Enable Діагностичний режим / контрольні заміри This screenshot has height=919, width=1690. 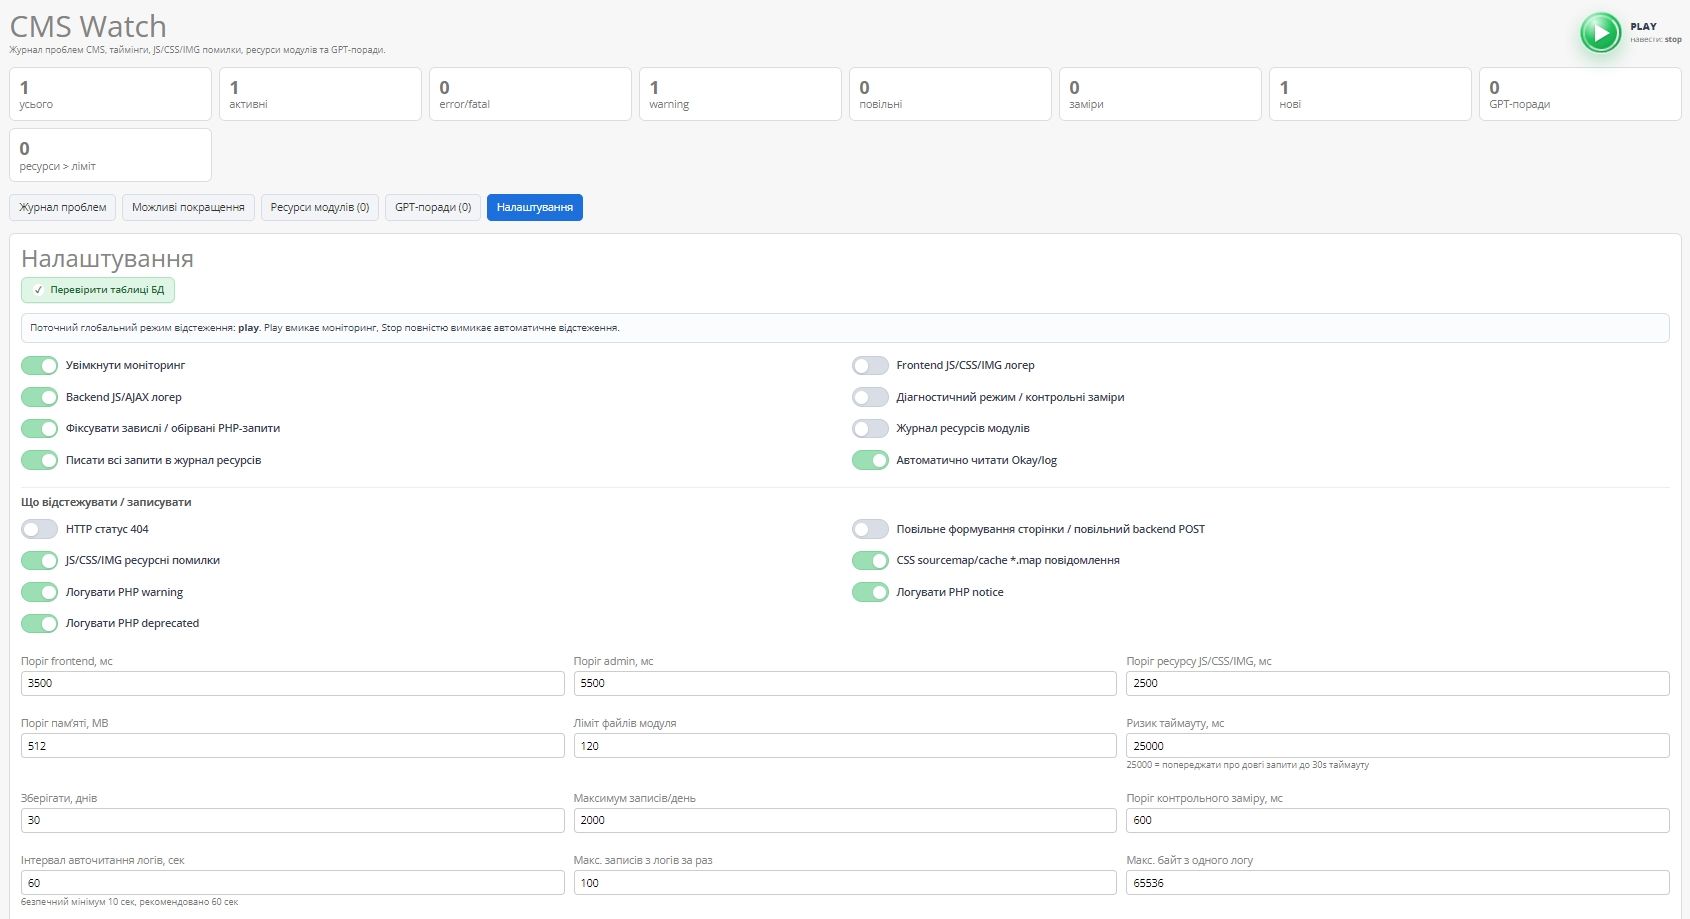pos(870,397)
